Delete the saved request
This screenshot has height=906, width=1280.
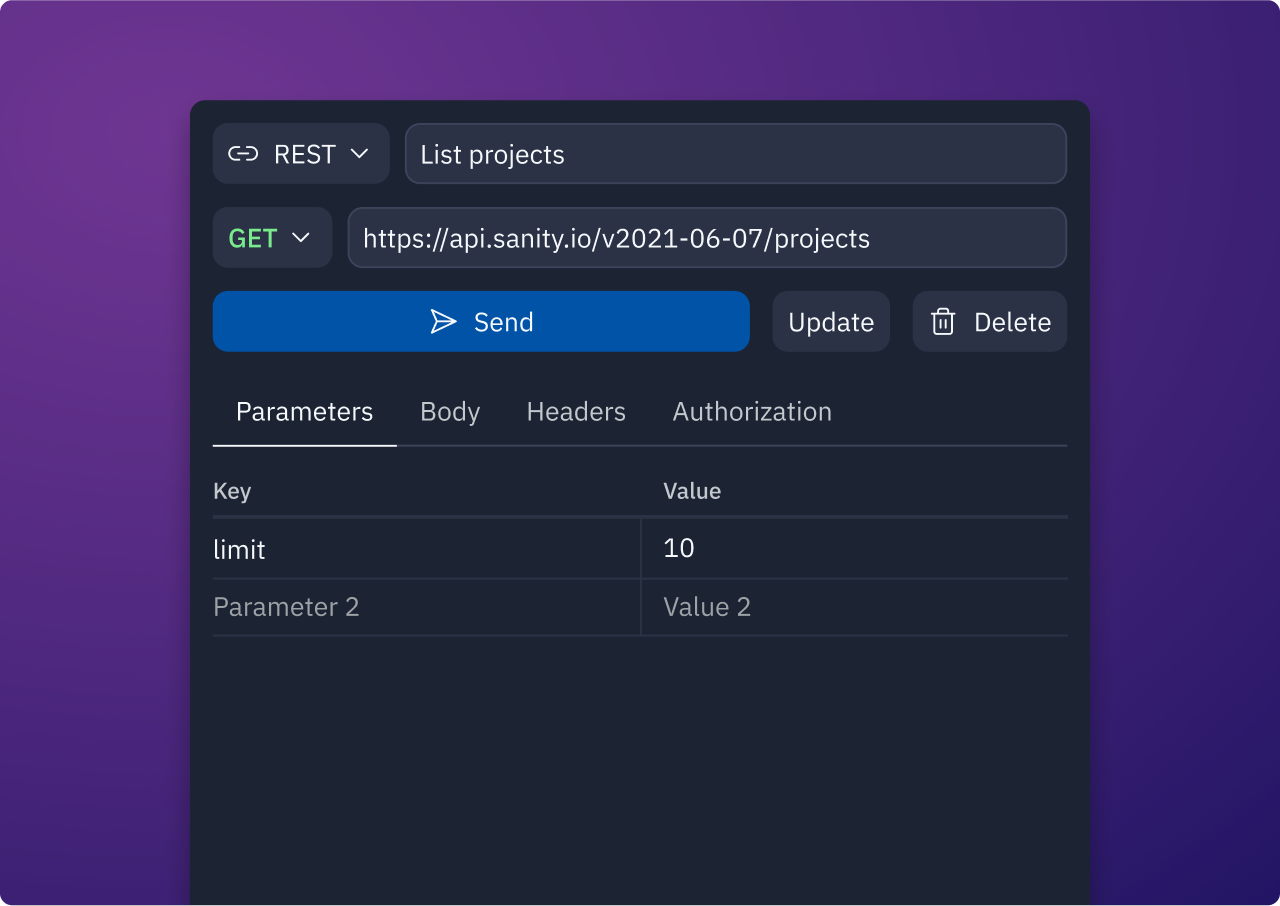(990, 321)
